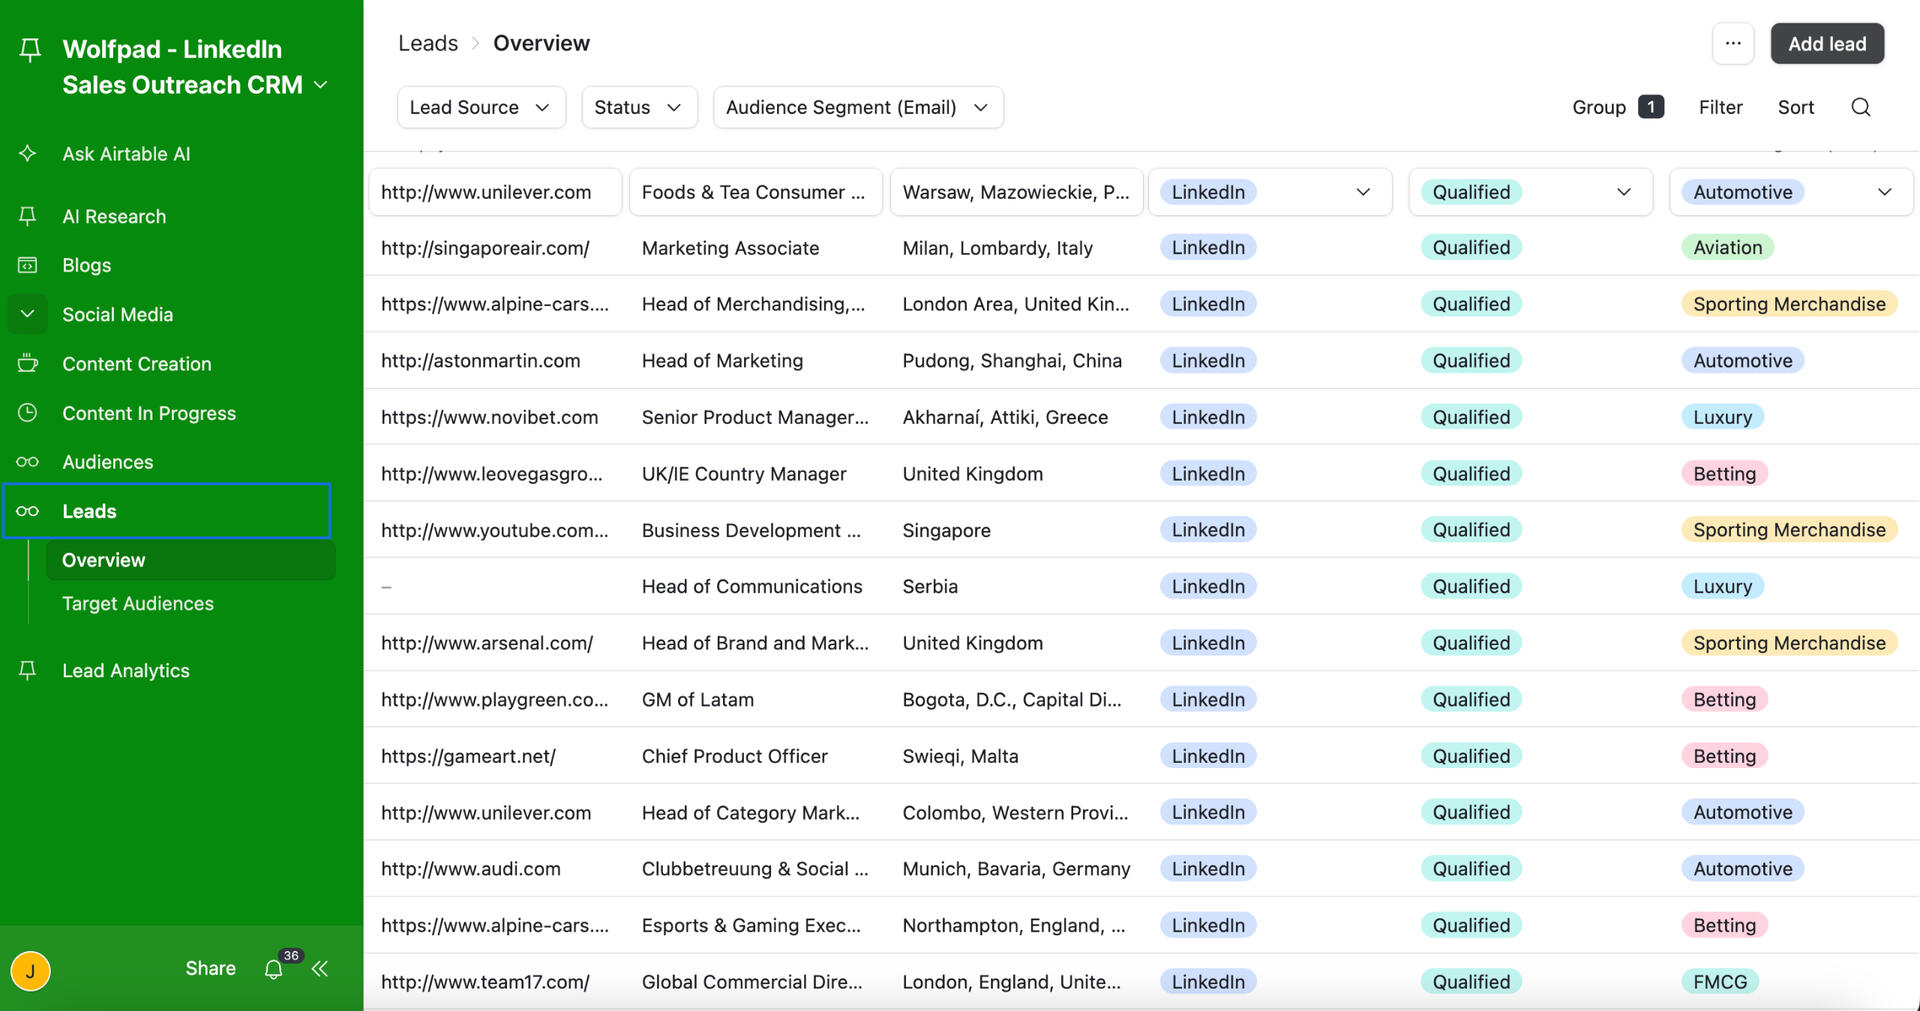Image resolution: width=1920 pixels, height=1011 pixels.
Task: Click the Add lead button
Action: [x=1826, y=44]
